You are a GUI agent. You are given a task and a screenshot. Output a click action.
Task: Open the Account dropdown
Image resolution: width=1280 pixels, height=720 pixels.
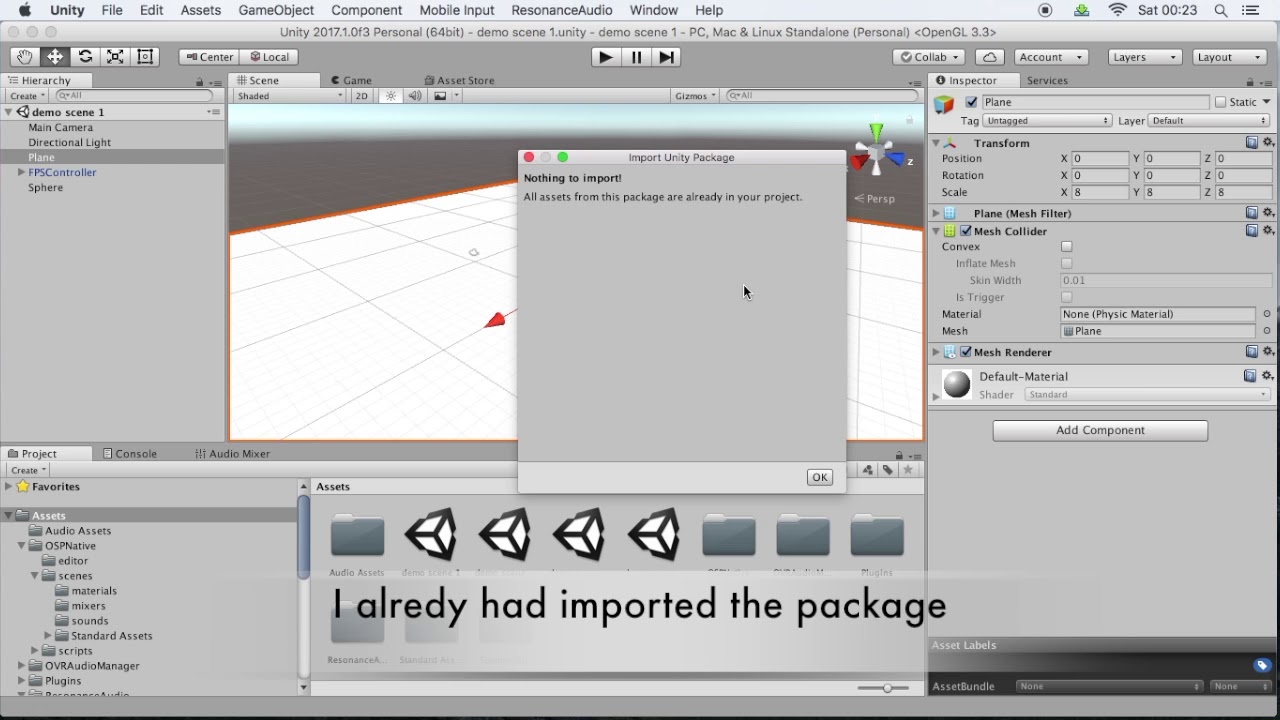1051,57
